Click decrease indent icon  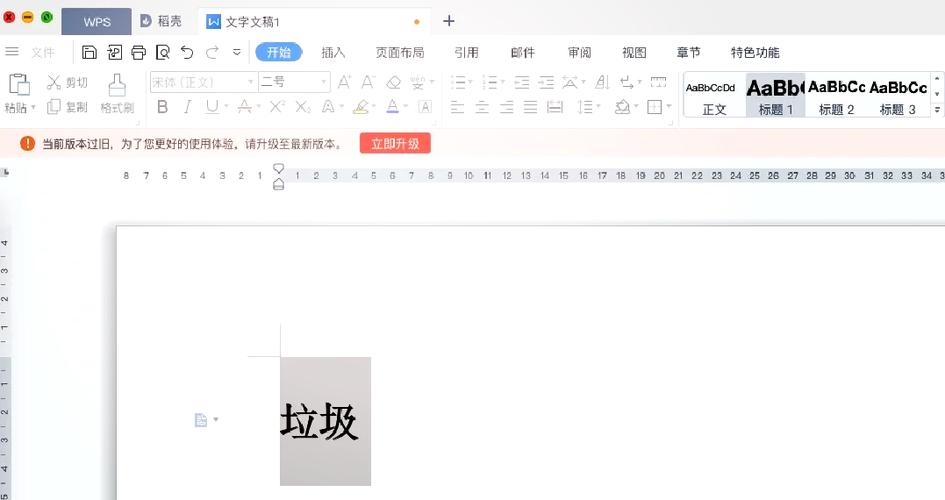coord(522,82)
